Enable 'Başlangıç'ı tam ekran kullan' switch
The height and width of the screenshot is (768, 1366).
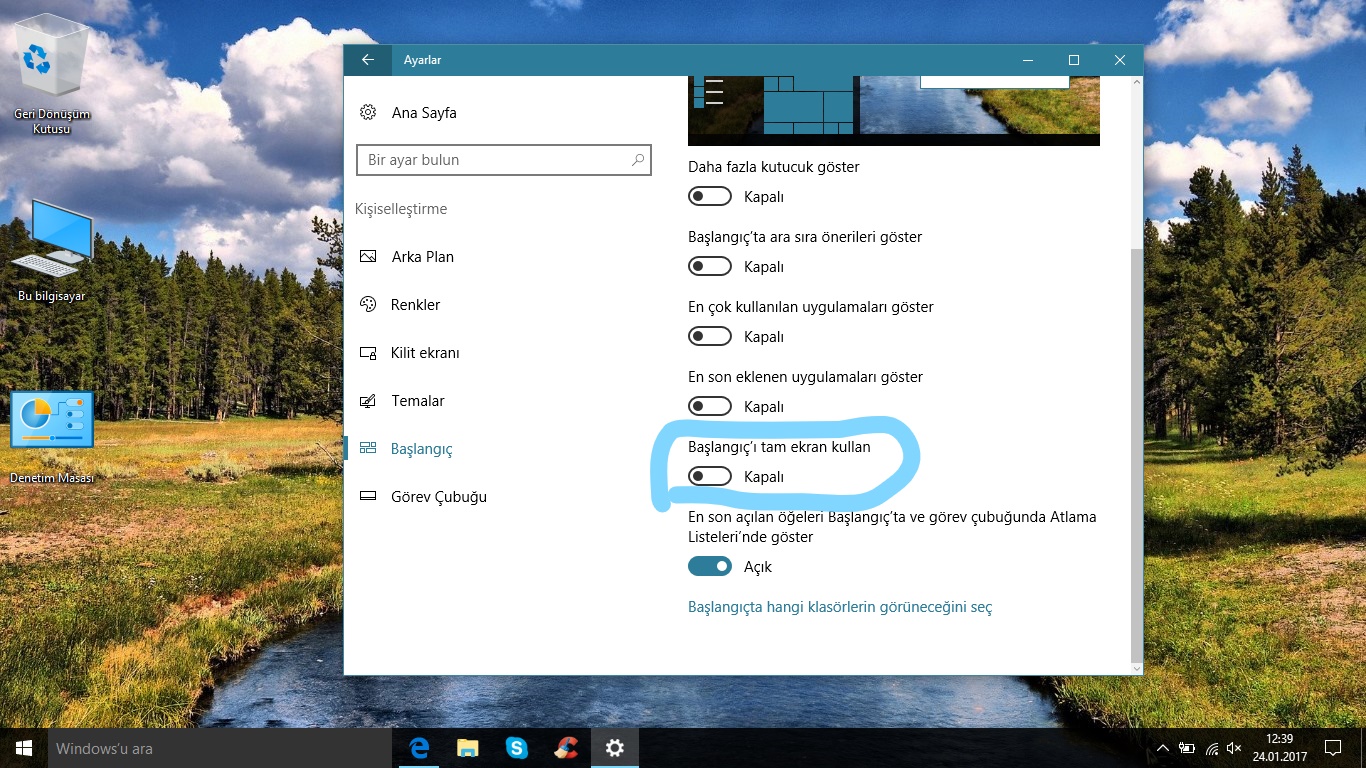710,477
